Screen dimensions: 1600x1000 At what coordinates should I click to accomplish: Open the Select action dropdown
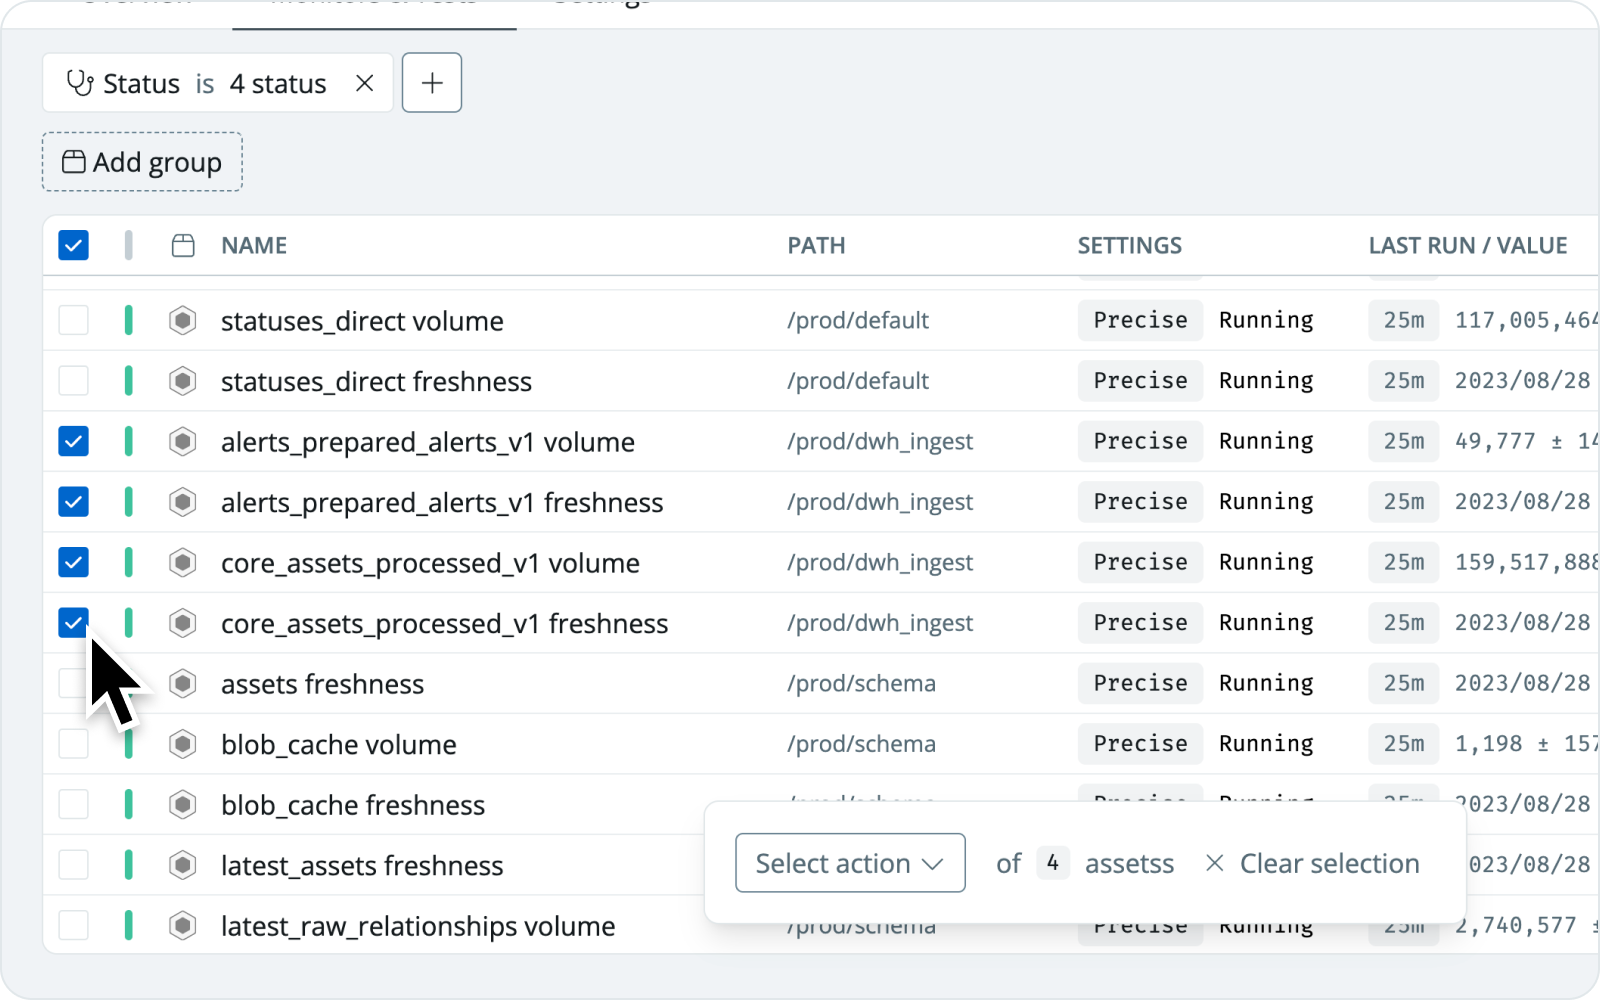point(849,862)
